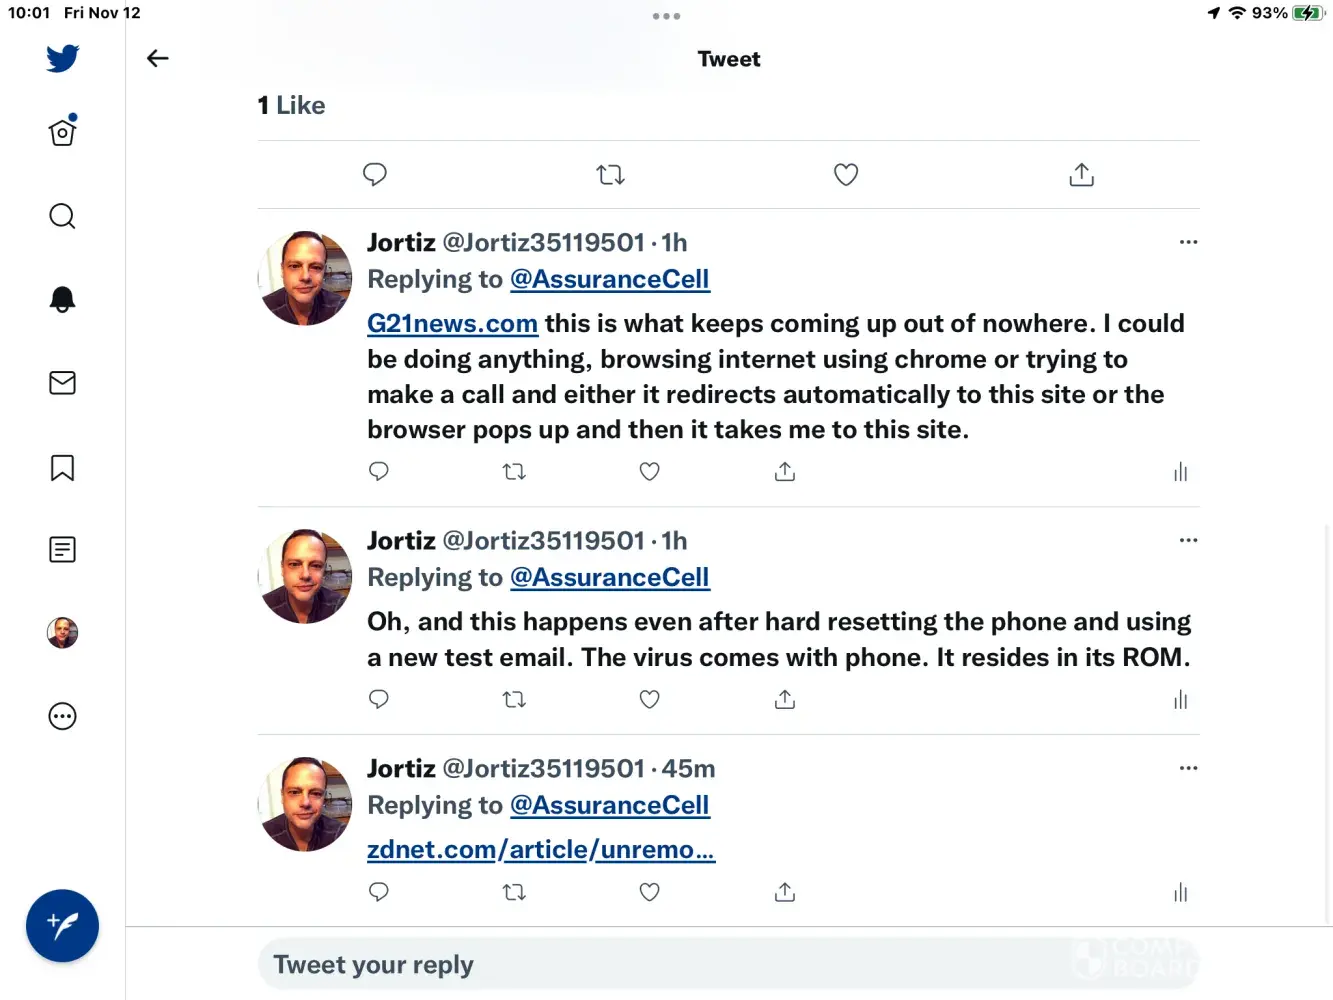This screenshot has width=1333, height=1000.
Task: Open more options on hard resetting reply
Action: tap(1188, 540)
